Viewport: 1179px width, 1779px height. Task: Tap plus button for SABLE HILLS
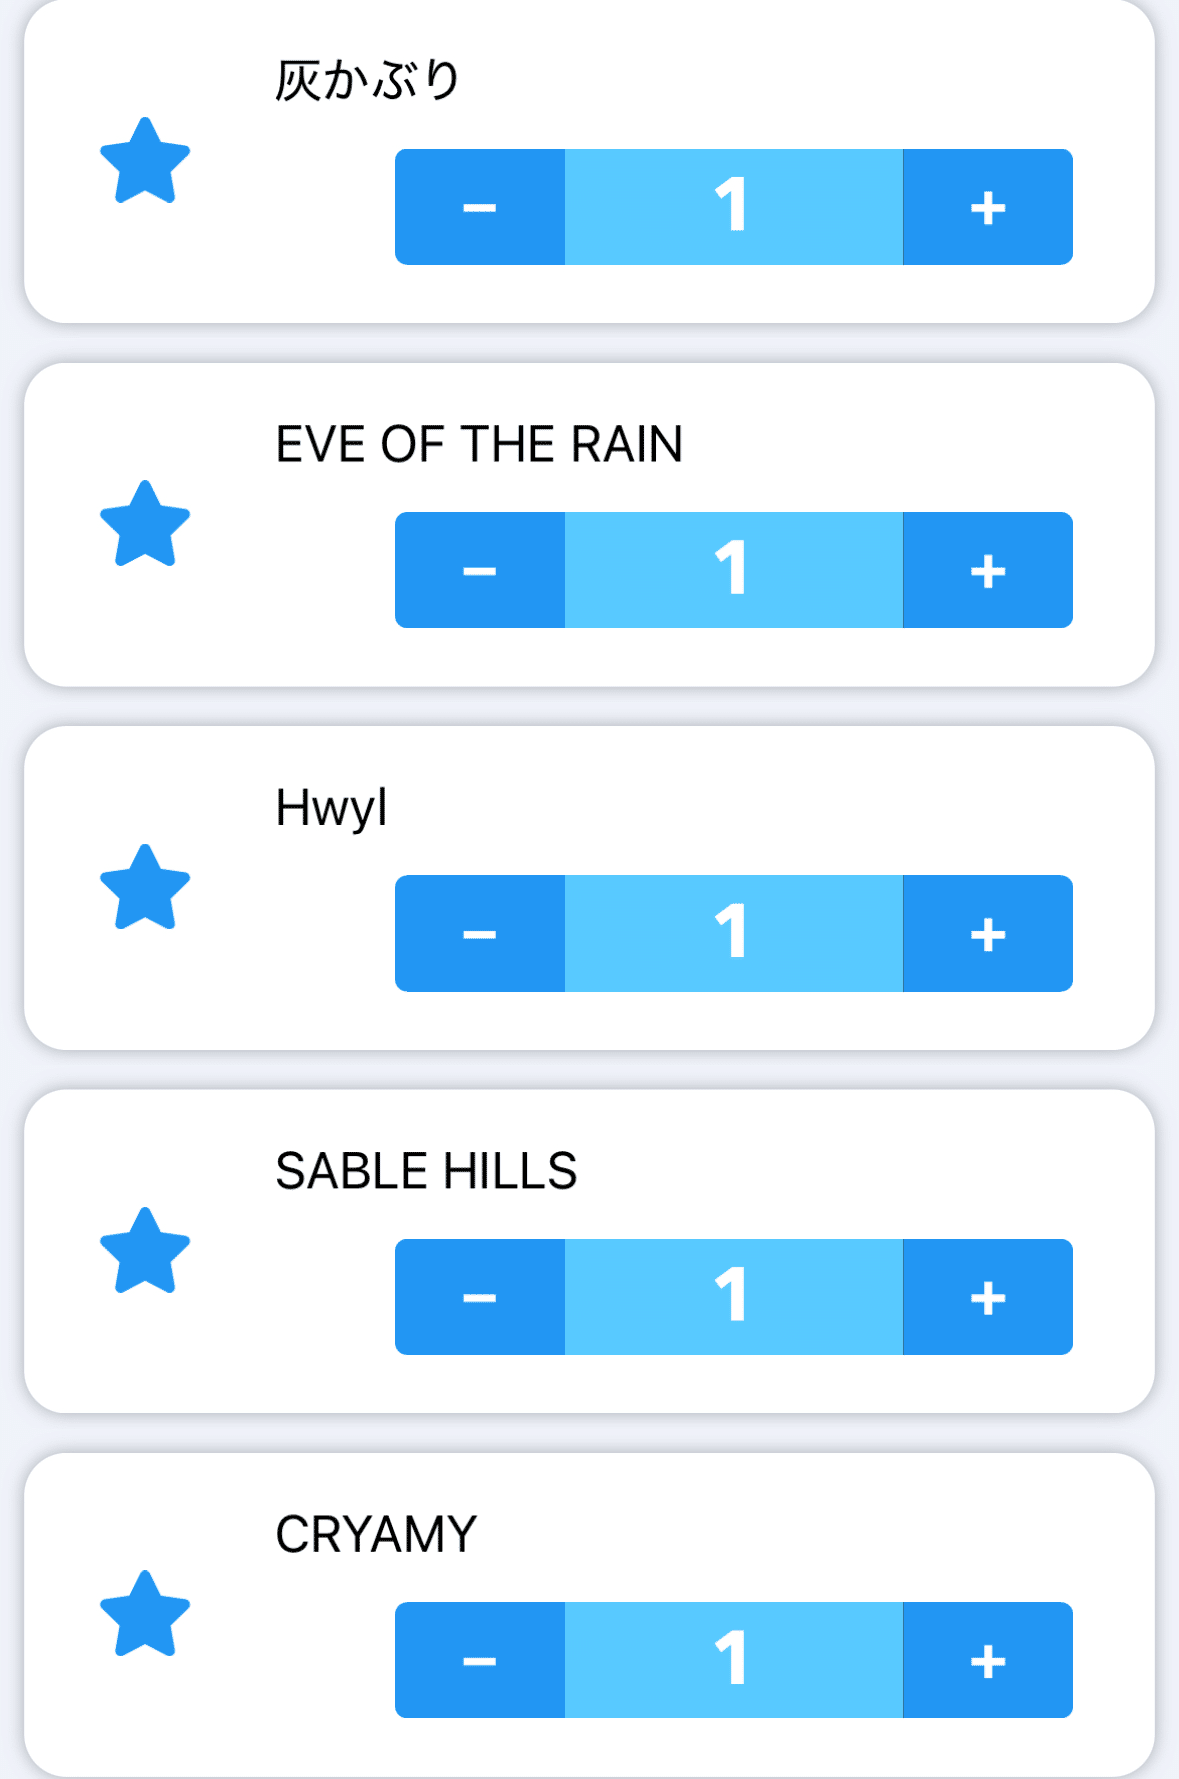[987, 1297]
